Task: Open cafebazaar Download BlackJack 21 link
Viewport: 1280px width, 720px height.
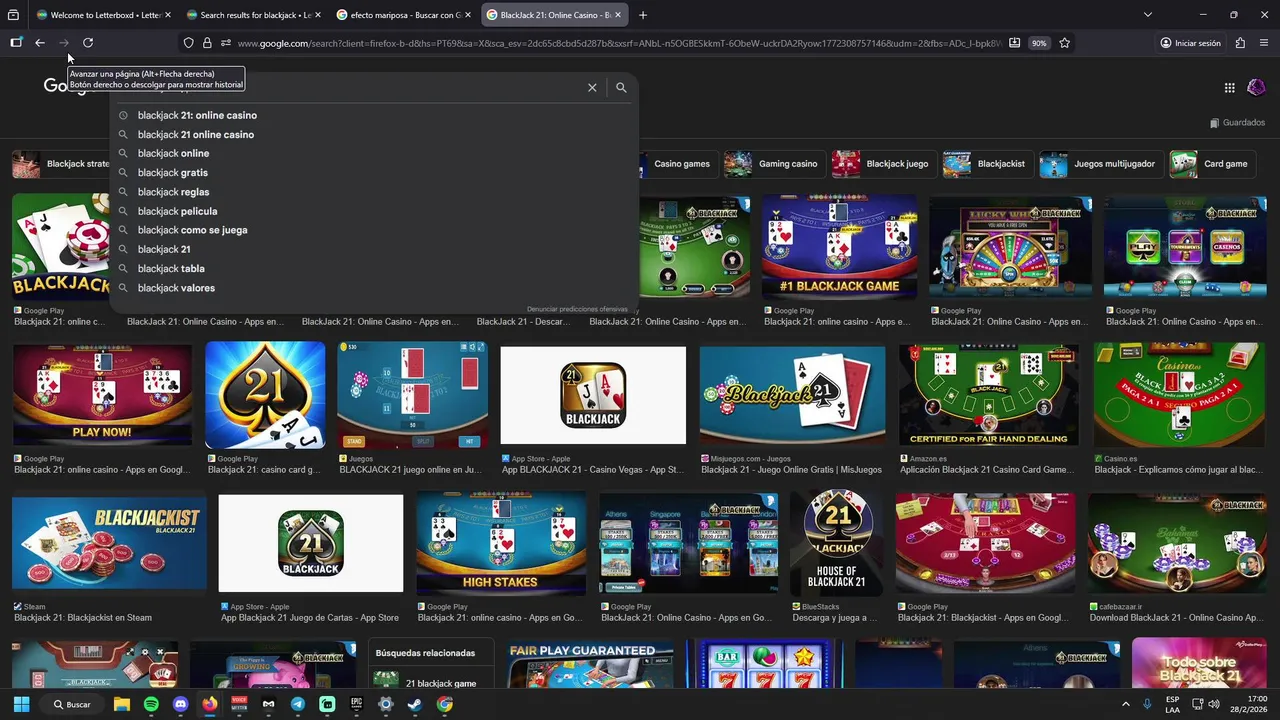Action: tap(1177, 618)
